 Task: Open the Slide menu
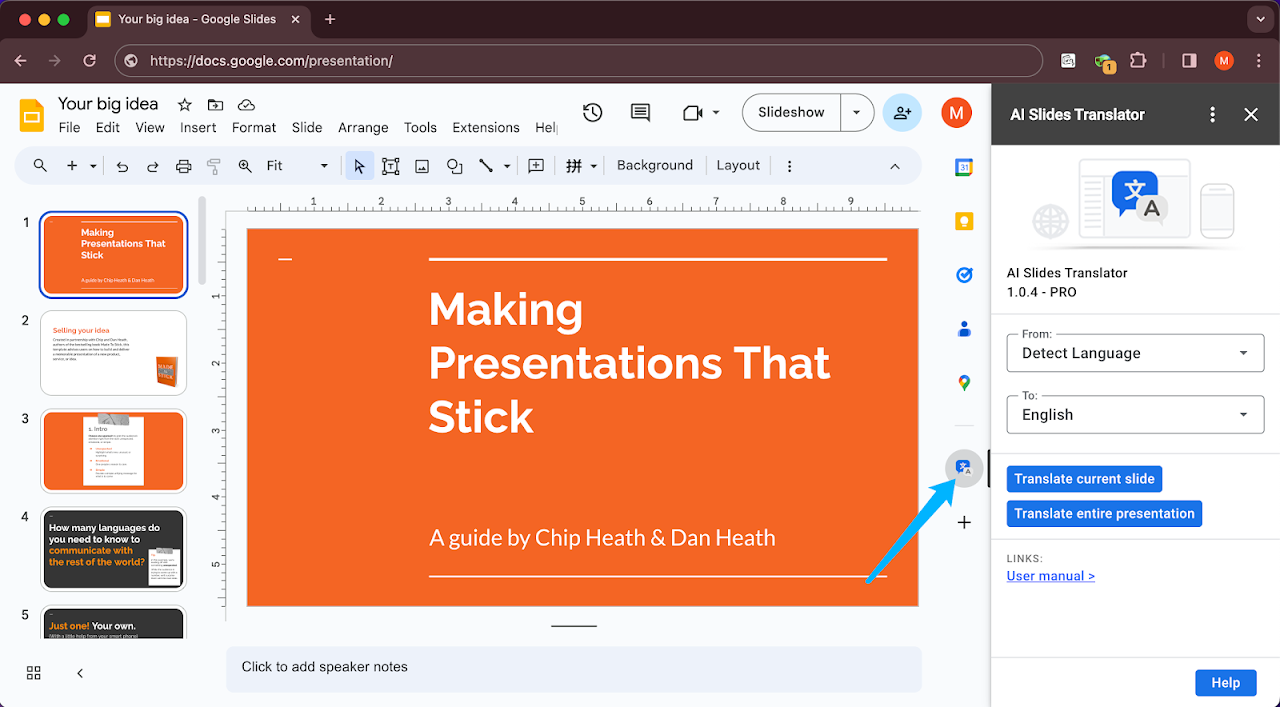(x=307, y=128)
